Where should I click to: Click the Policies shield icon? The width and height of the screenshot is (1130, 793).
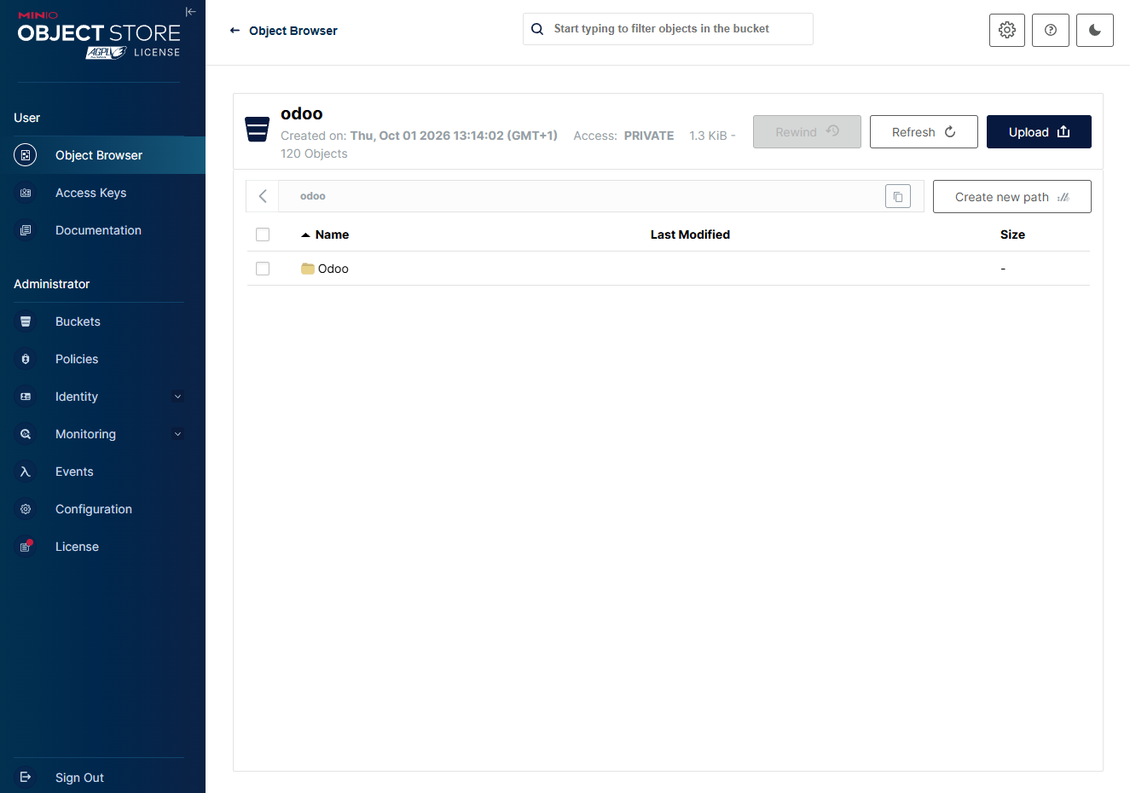25,359
